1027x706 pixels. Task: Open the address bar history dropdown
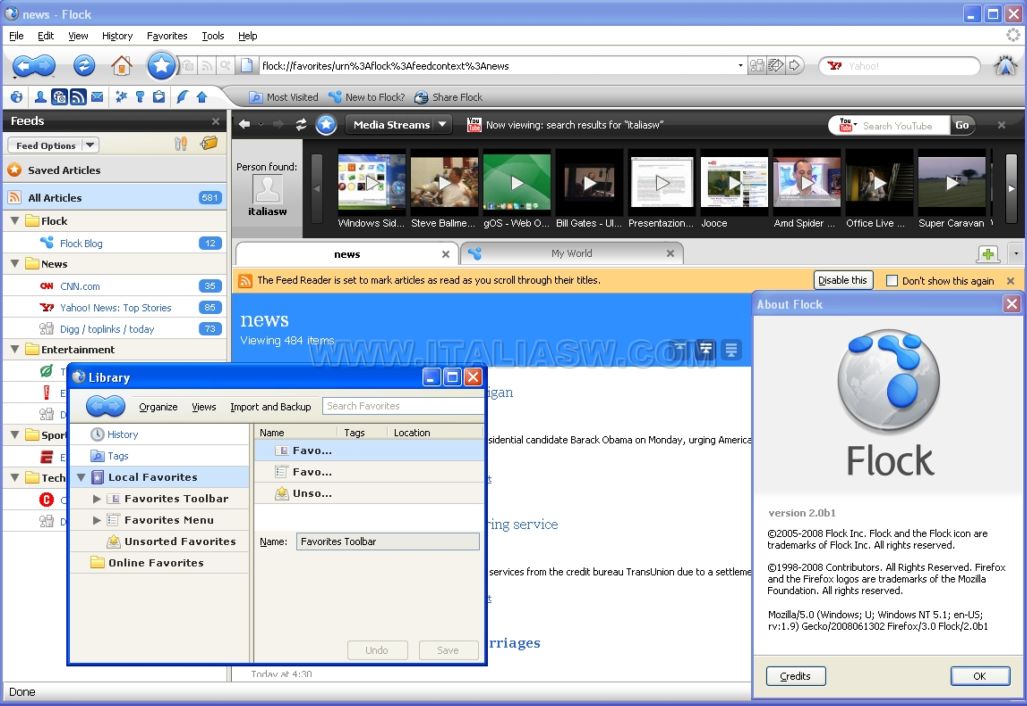740,65
